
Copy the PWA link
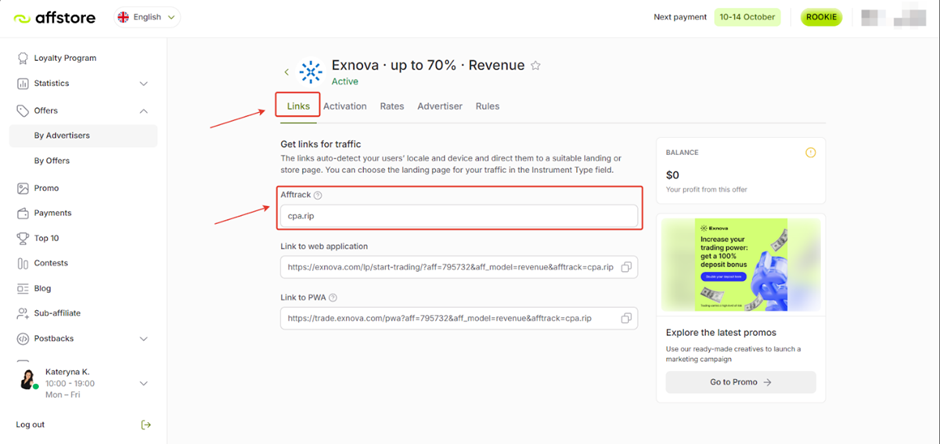click(625, 318)
